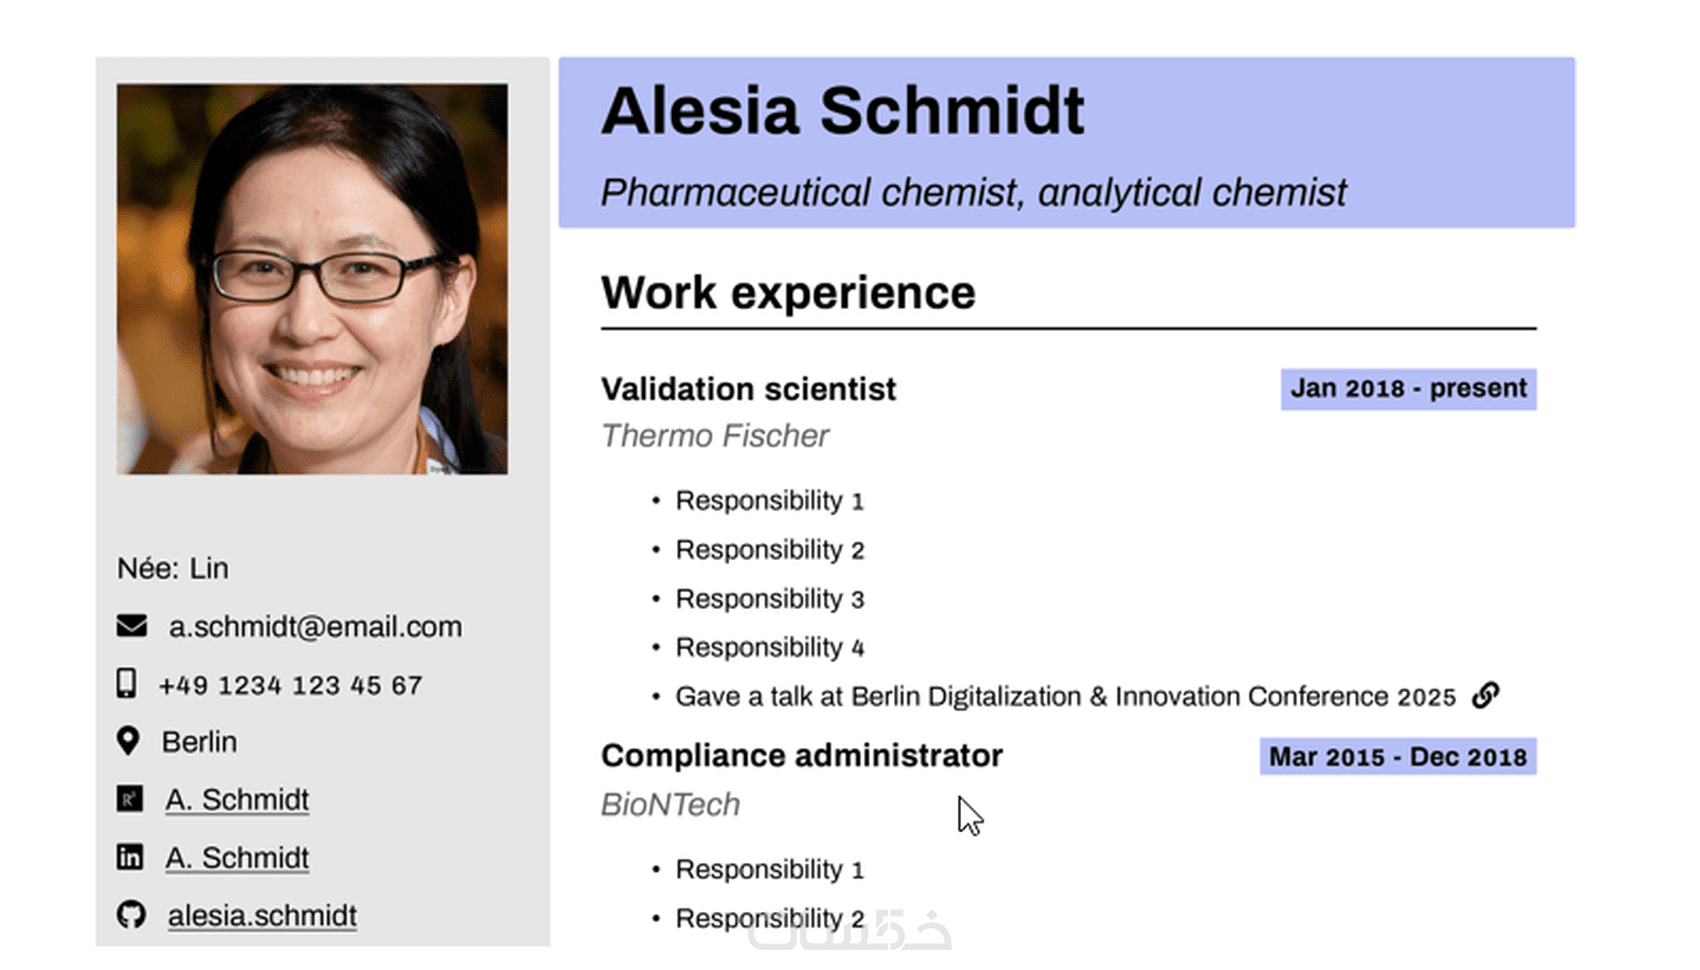Click the phone number +49 1234 123 45 67
Viewport: 1700px width, 970px height.
pyautogui.click(x=290, y=685)
